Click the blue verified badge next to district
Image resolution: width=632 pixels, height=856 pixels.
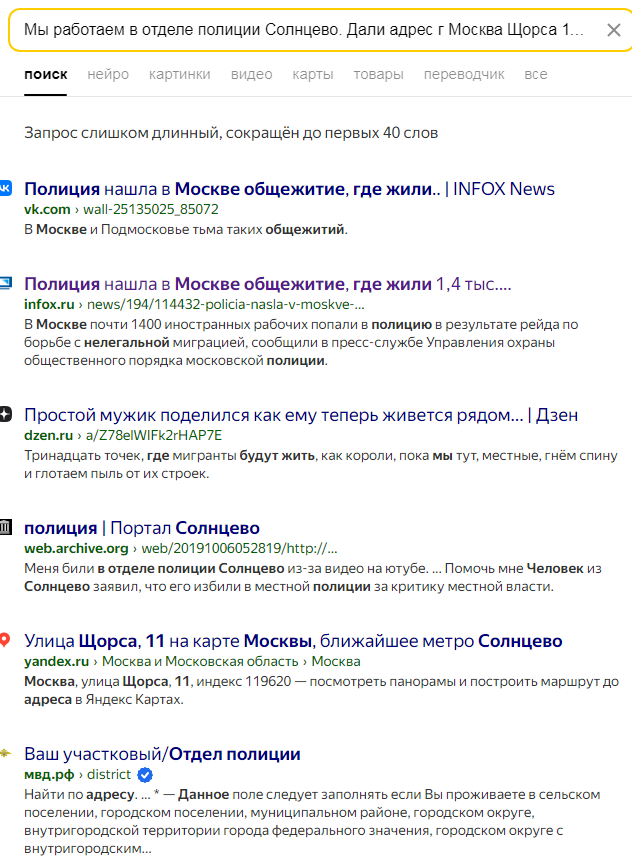(145, 775)
